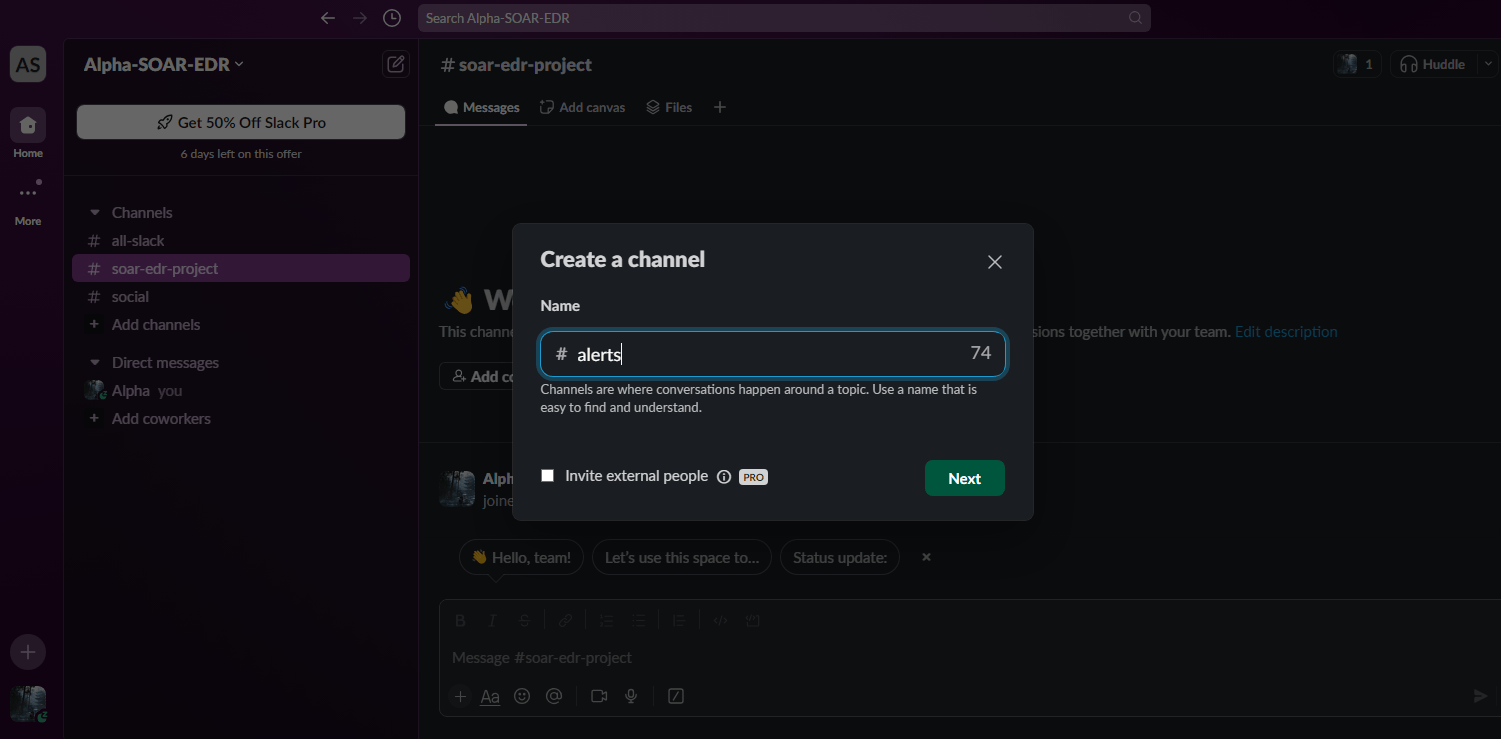Focus the channel name input field
The width and height of the screenshot is (1501, 739).
click(x=773, y=354)
